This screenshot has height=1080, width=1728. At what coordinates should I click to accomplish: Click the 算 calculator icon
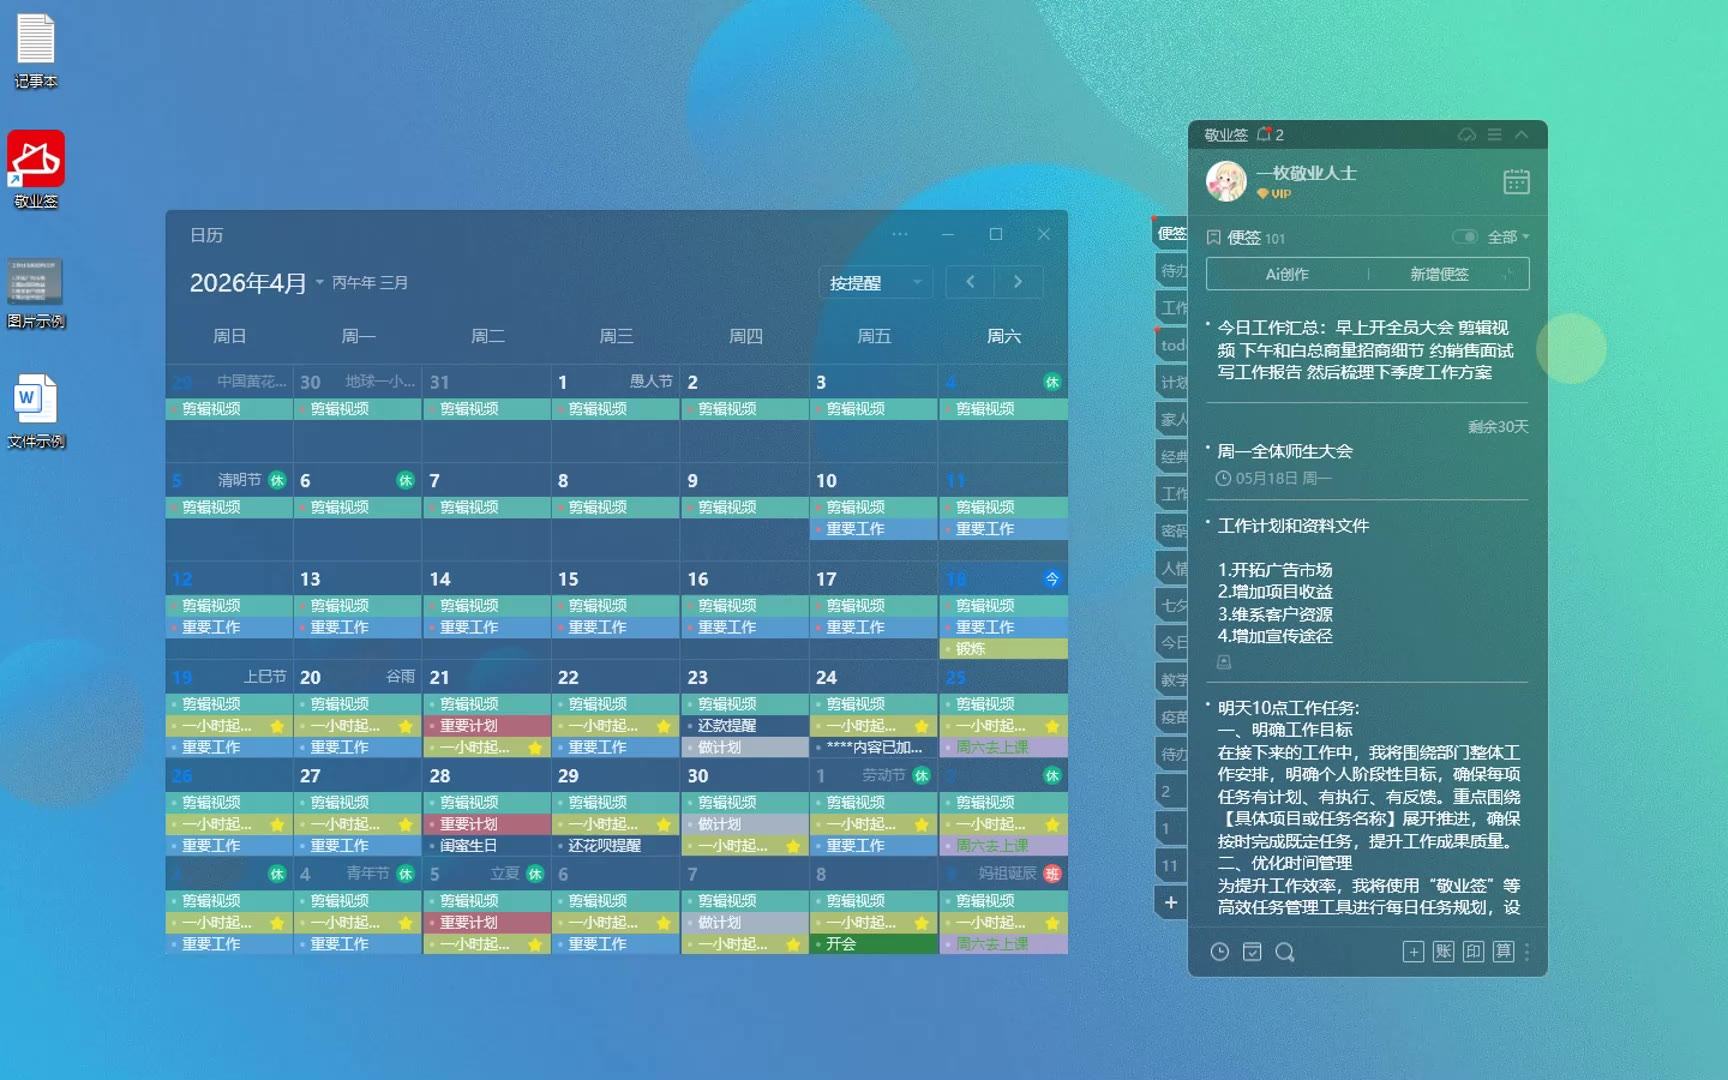(x=1503, y=952)
